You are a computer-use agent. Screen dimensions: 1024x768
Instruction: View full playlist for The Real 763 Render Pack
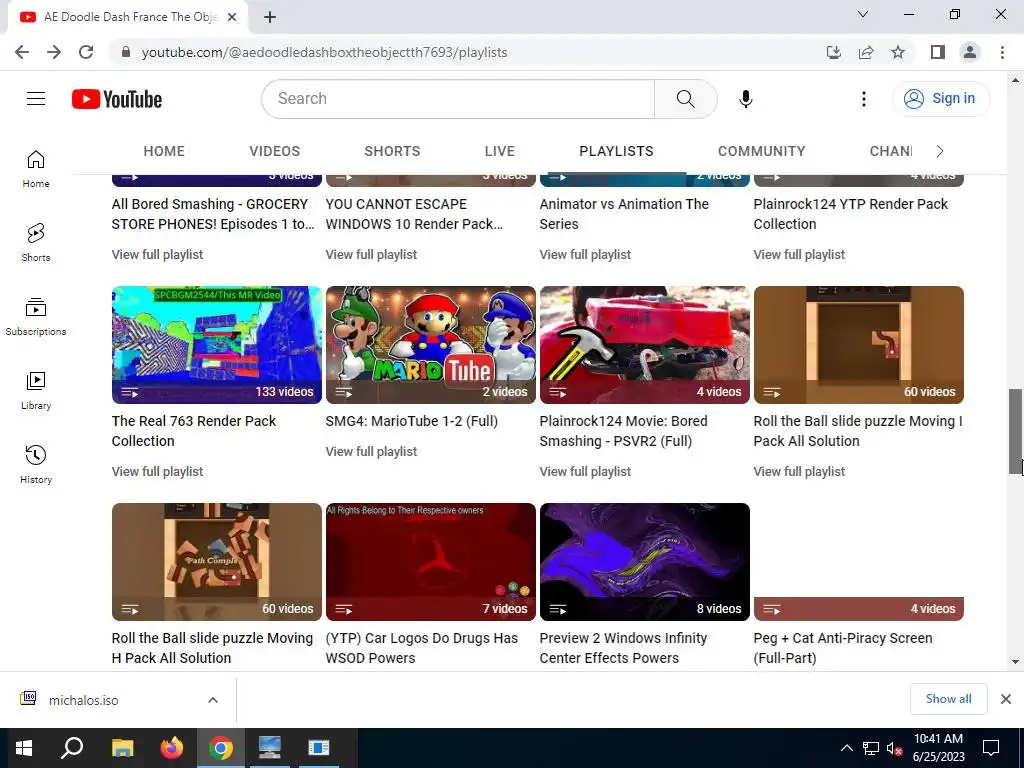tap(157, 472)
